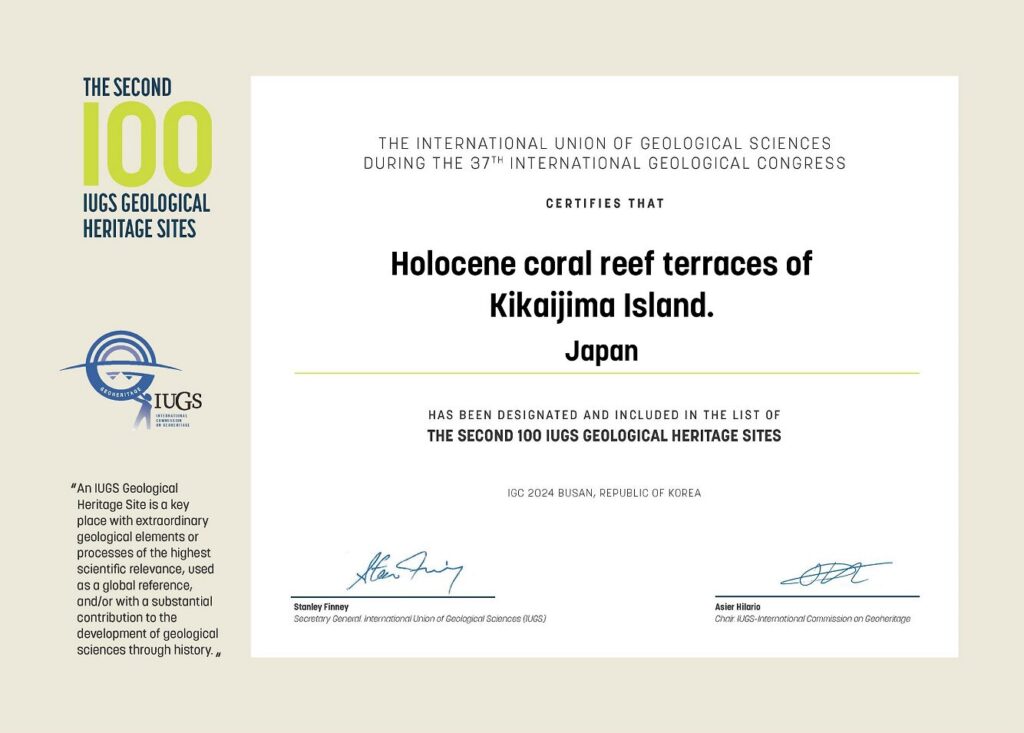Click "THE SECOND" text above the 100

(x=127, y=87)
